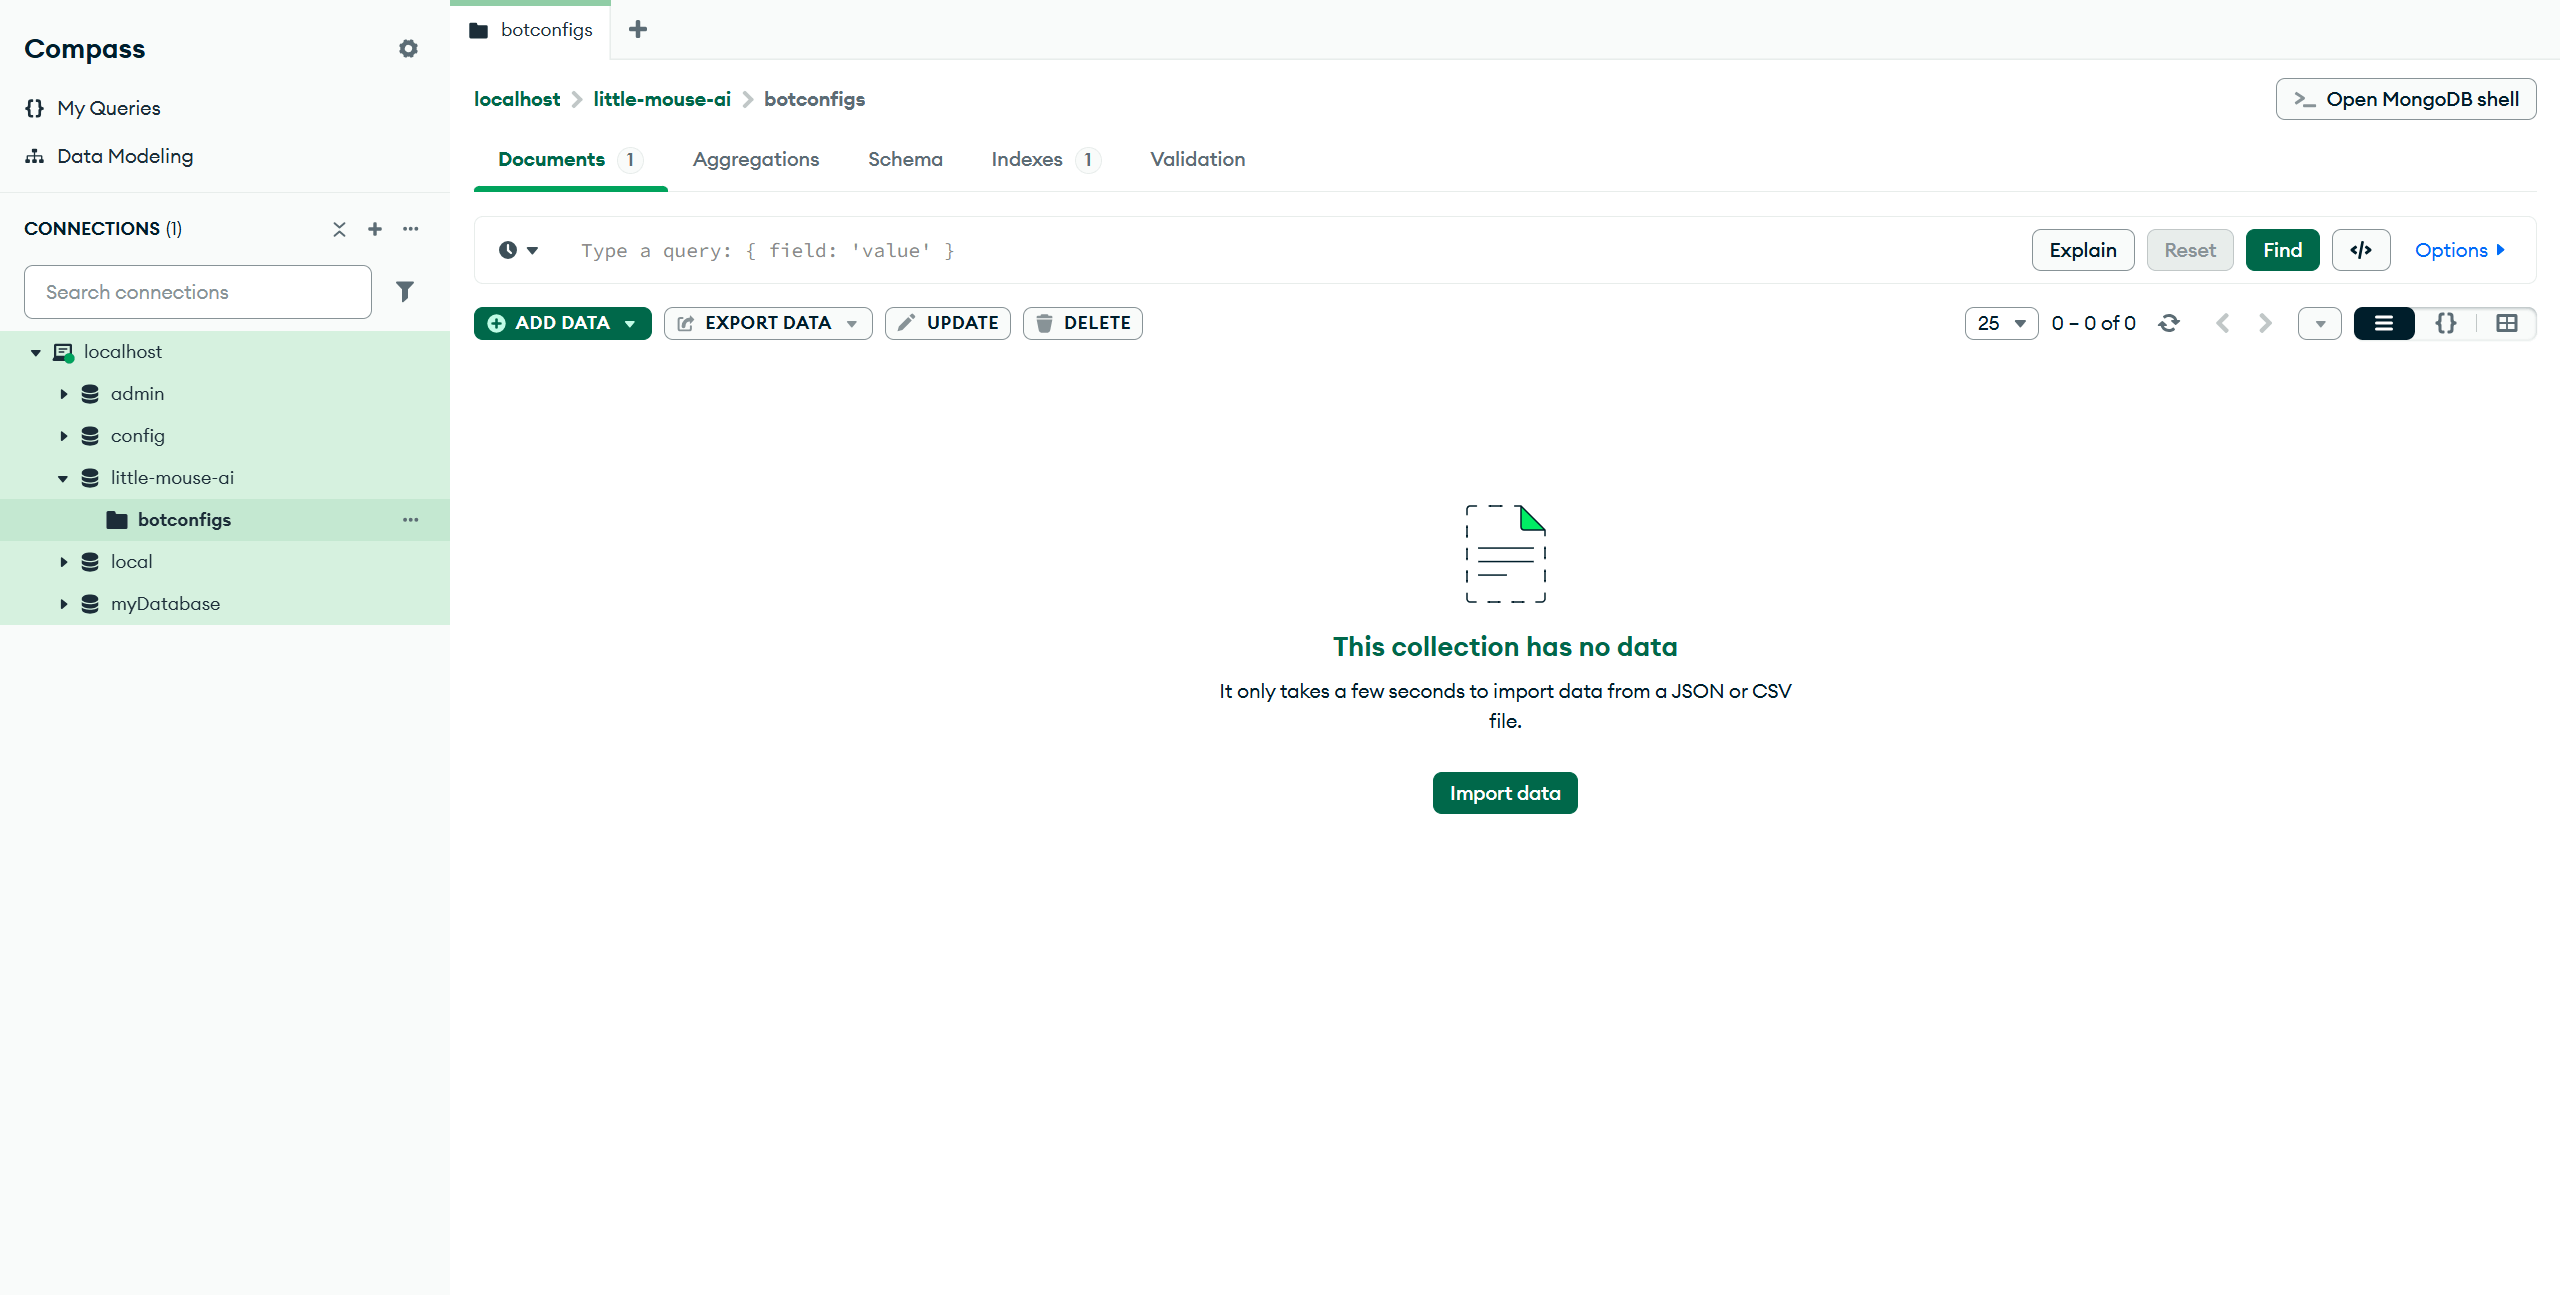The height and width of the screenshot is (1295, 2560).
Task: Switch to Aggregations tab
Action: [x=756, y=160]
